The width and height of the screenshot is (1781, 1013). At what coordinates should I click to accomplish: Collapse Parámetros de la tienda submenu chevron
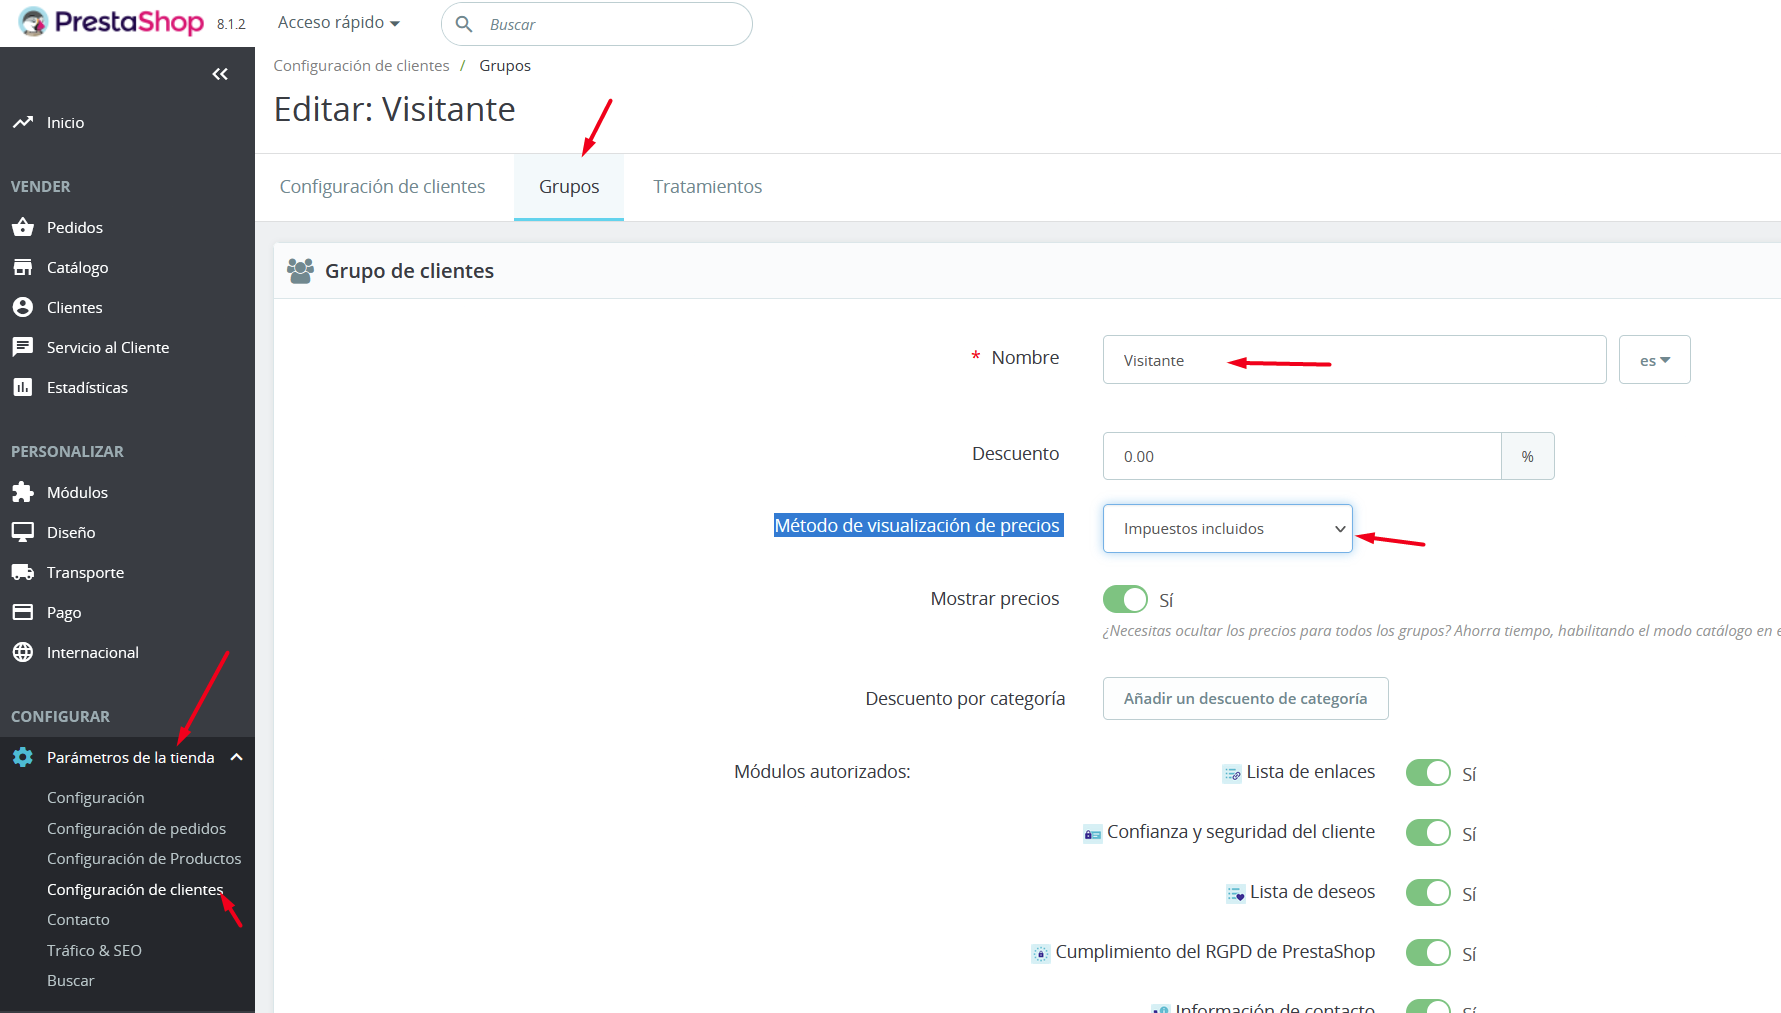tap(237, 757)
